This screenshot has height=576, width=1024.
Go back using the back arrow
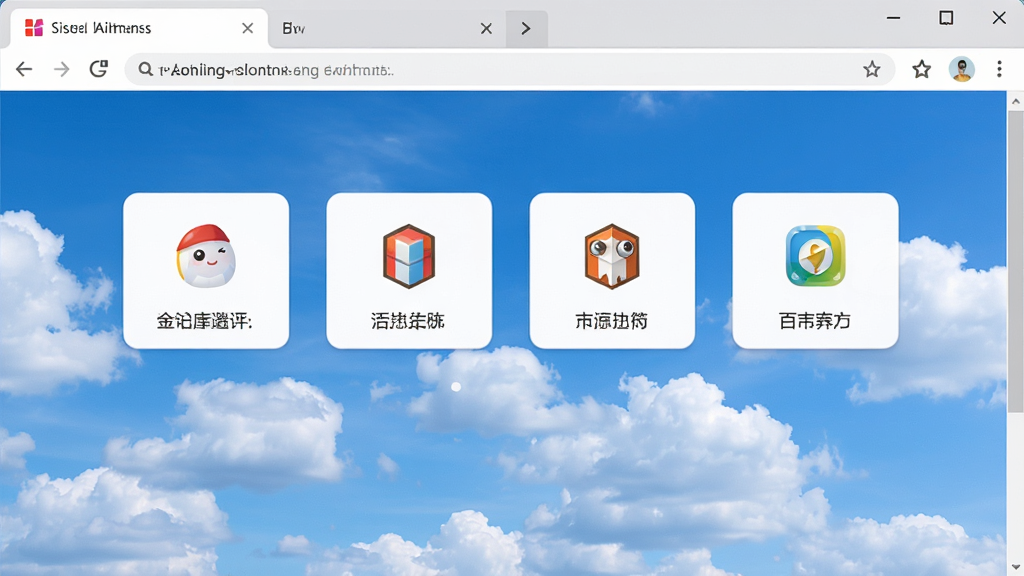click(24, 69)
